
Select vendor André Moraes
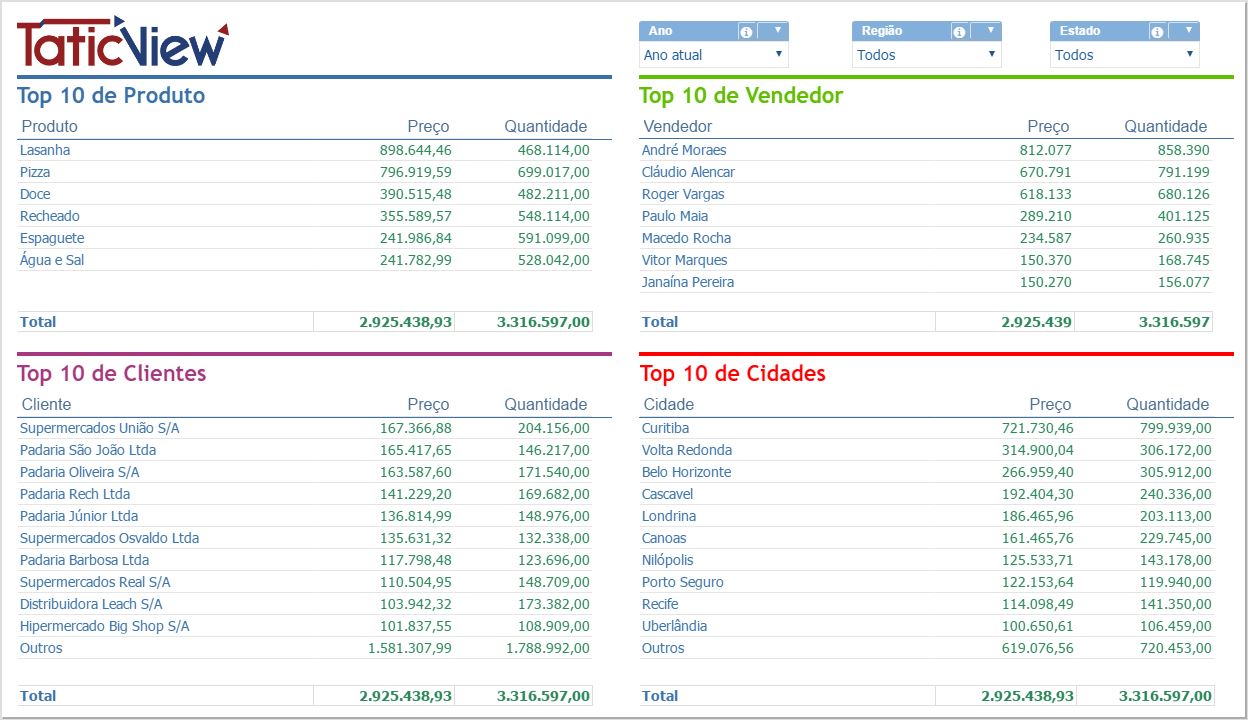[x=684, y=150]
